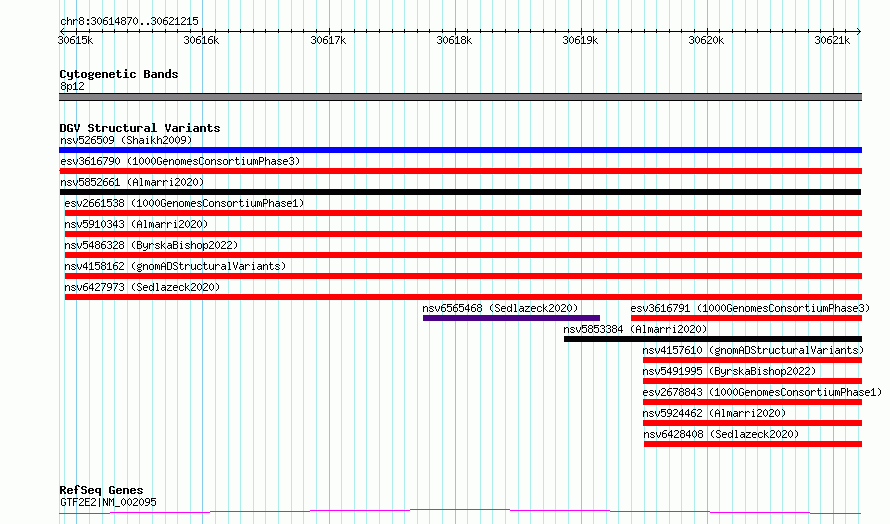Click the right arrowhead on the ruler
This screenshot has width=890, height=524.
pos(859,31)
